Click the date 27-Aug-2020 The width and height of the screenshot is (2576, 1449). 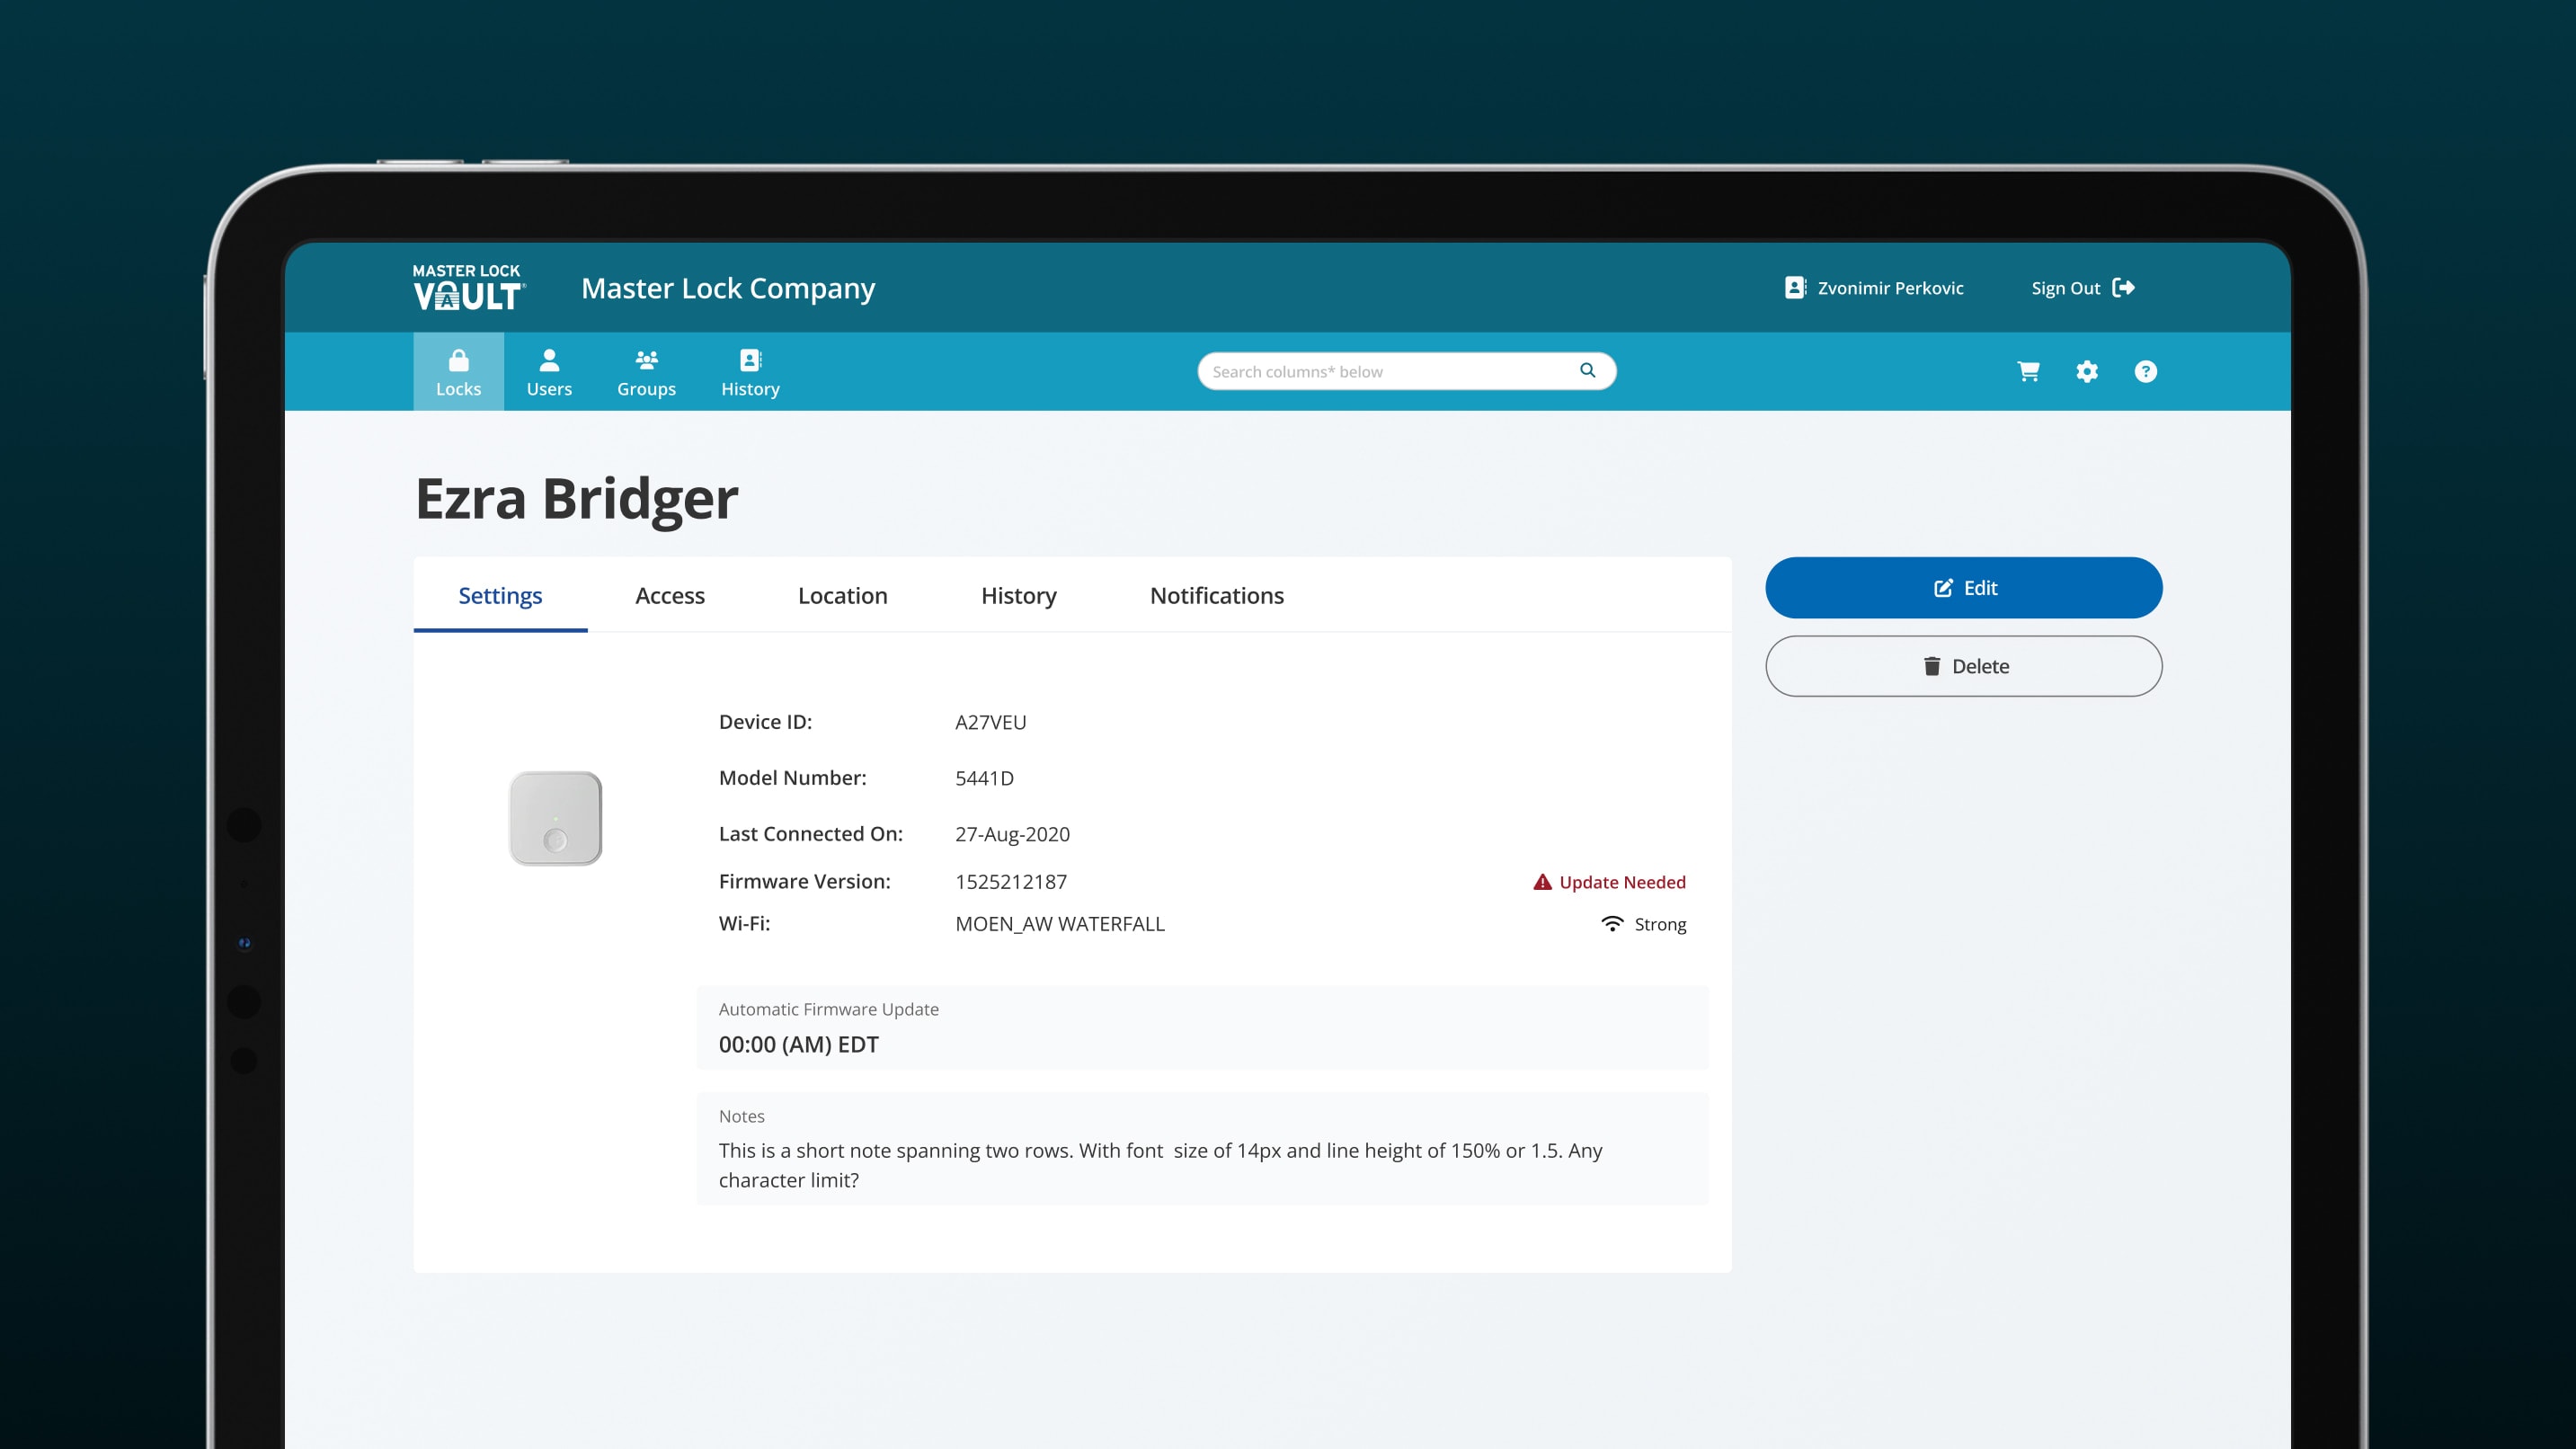click(x=1012, y=834)
